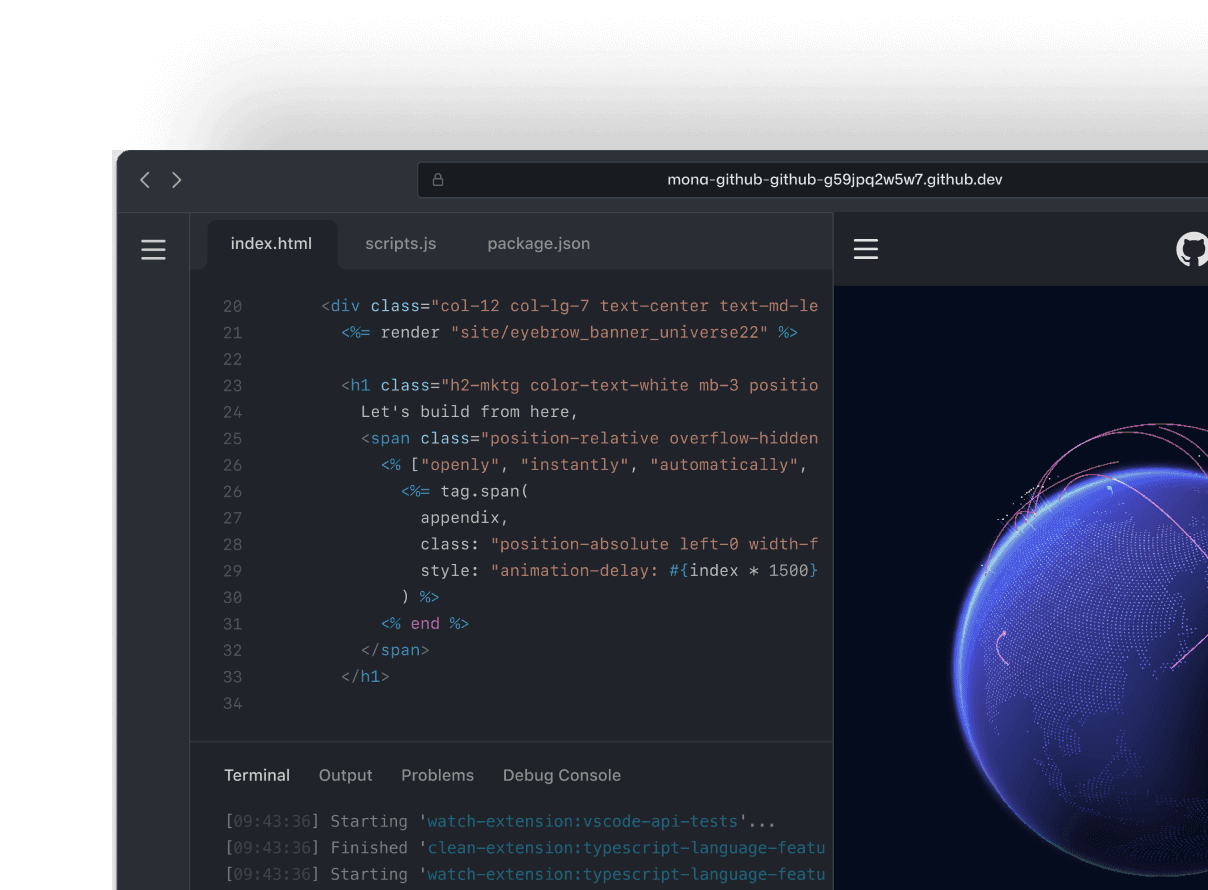Click the 'tag.span(' code text
The height and width of the screenshot is (890, 1208).
[x=485, y=491]
